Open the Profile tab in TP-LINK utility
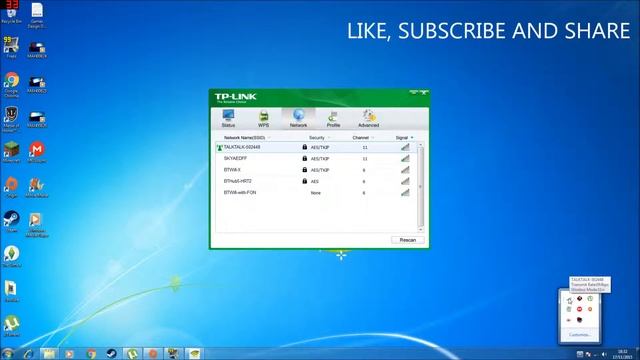This screenshot has width=640, height=360. click(x=333, y=119)
